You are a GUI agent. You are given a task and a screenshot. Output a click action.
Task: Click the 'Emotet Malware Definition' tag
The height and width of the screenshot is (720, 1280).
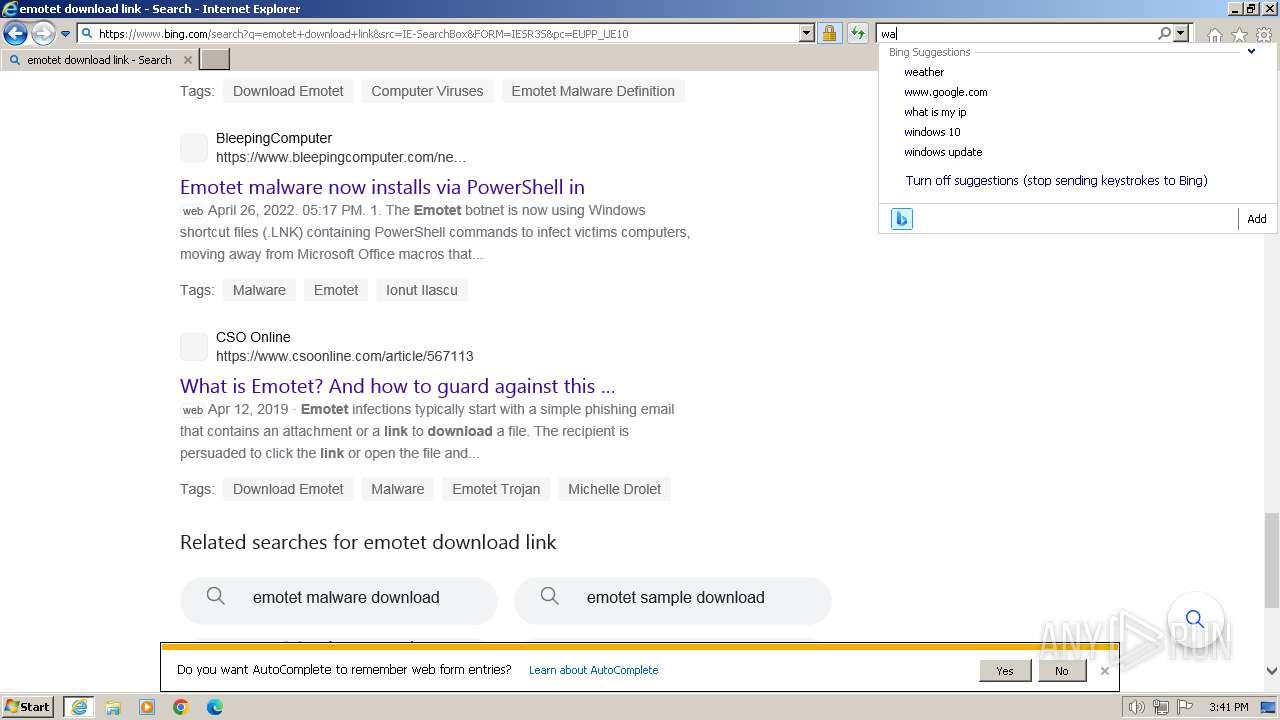pos(593,91)
